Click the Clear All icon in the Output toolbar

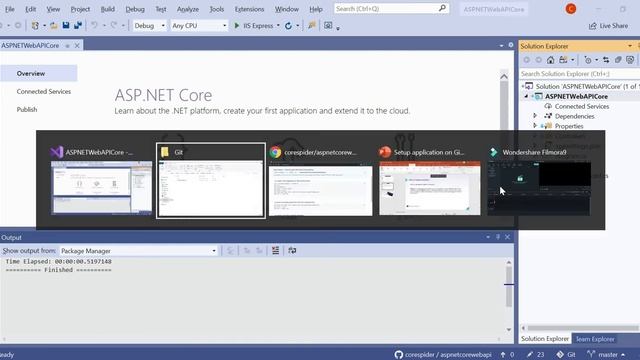click(276, 251)
